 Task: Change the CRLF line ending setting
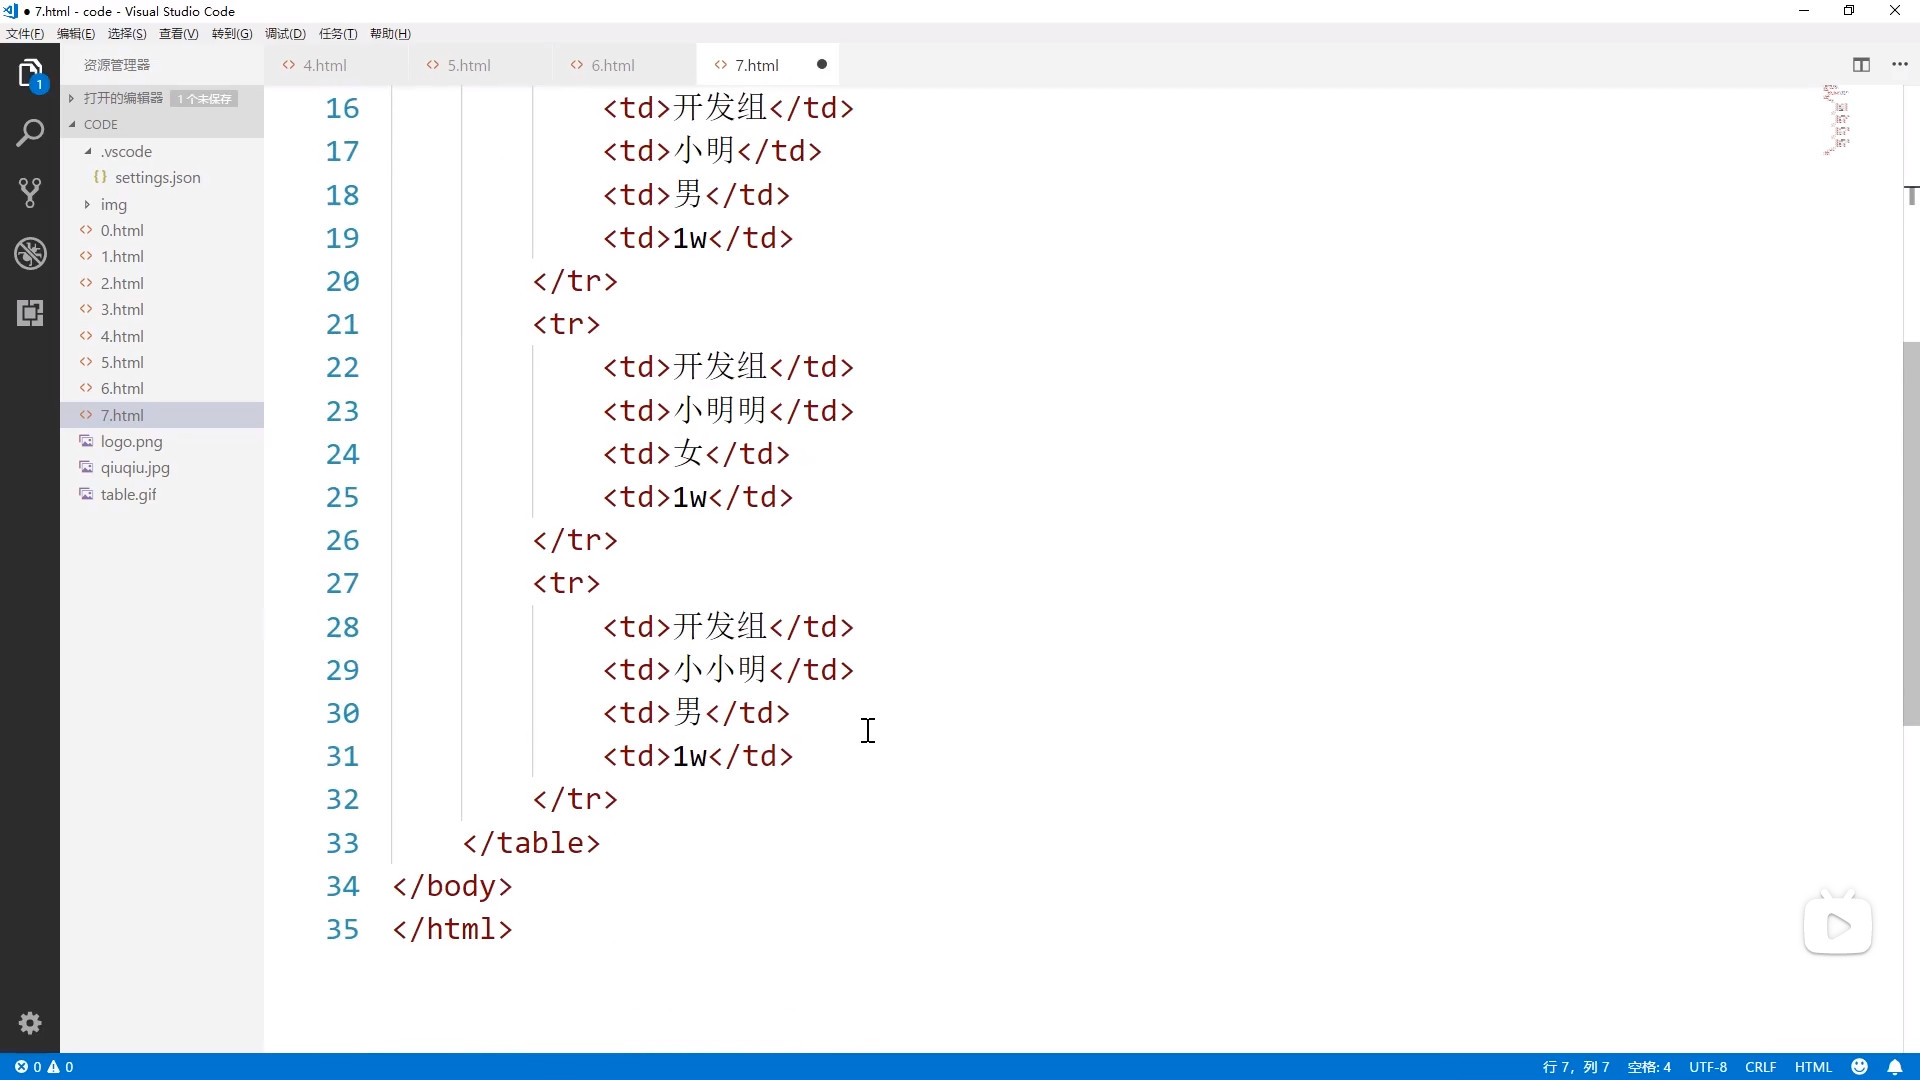pyautogui.click(x=1760, y=1067)
